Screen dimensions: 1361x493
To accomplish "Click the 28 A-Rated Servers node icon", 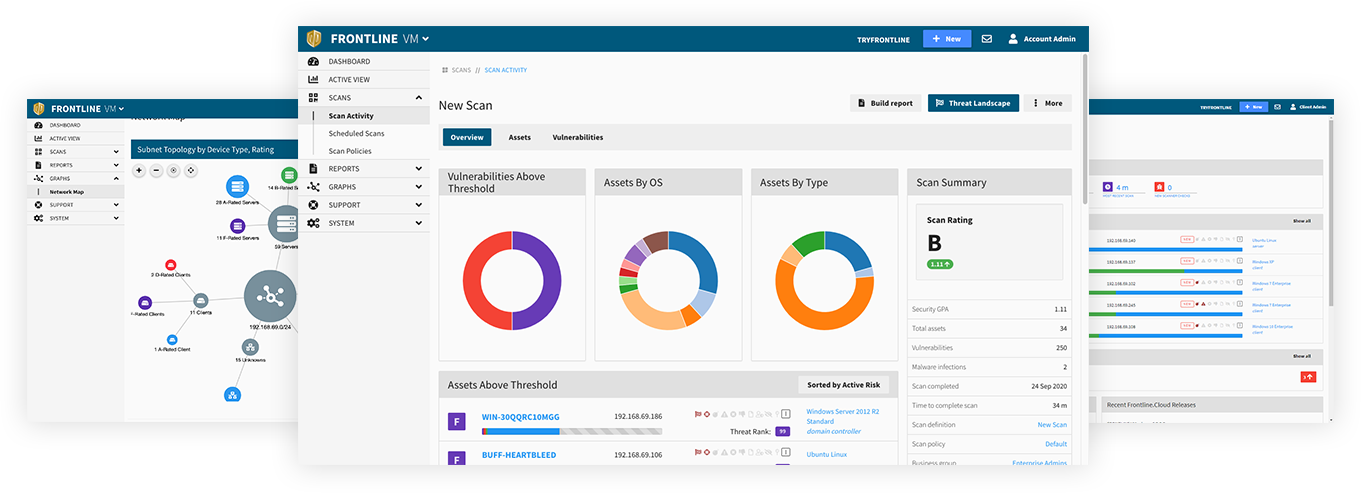I will tap(237, 186).
